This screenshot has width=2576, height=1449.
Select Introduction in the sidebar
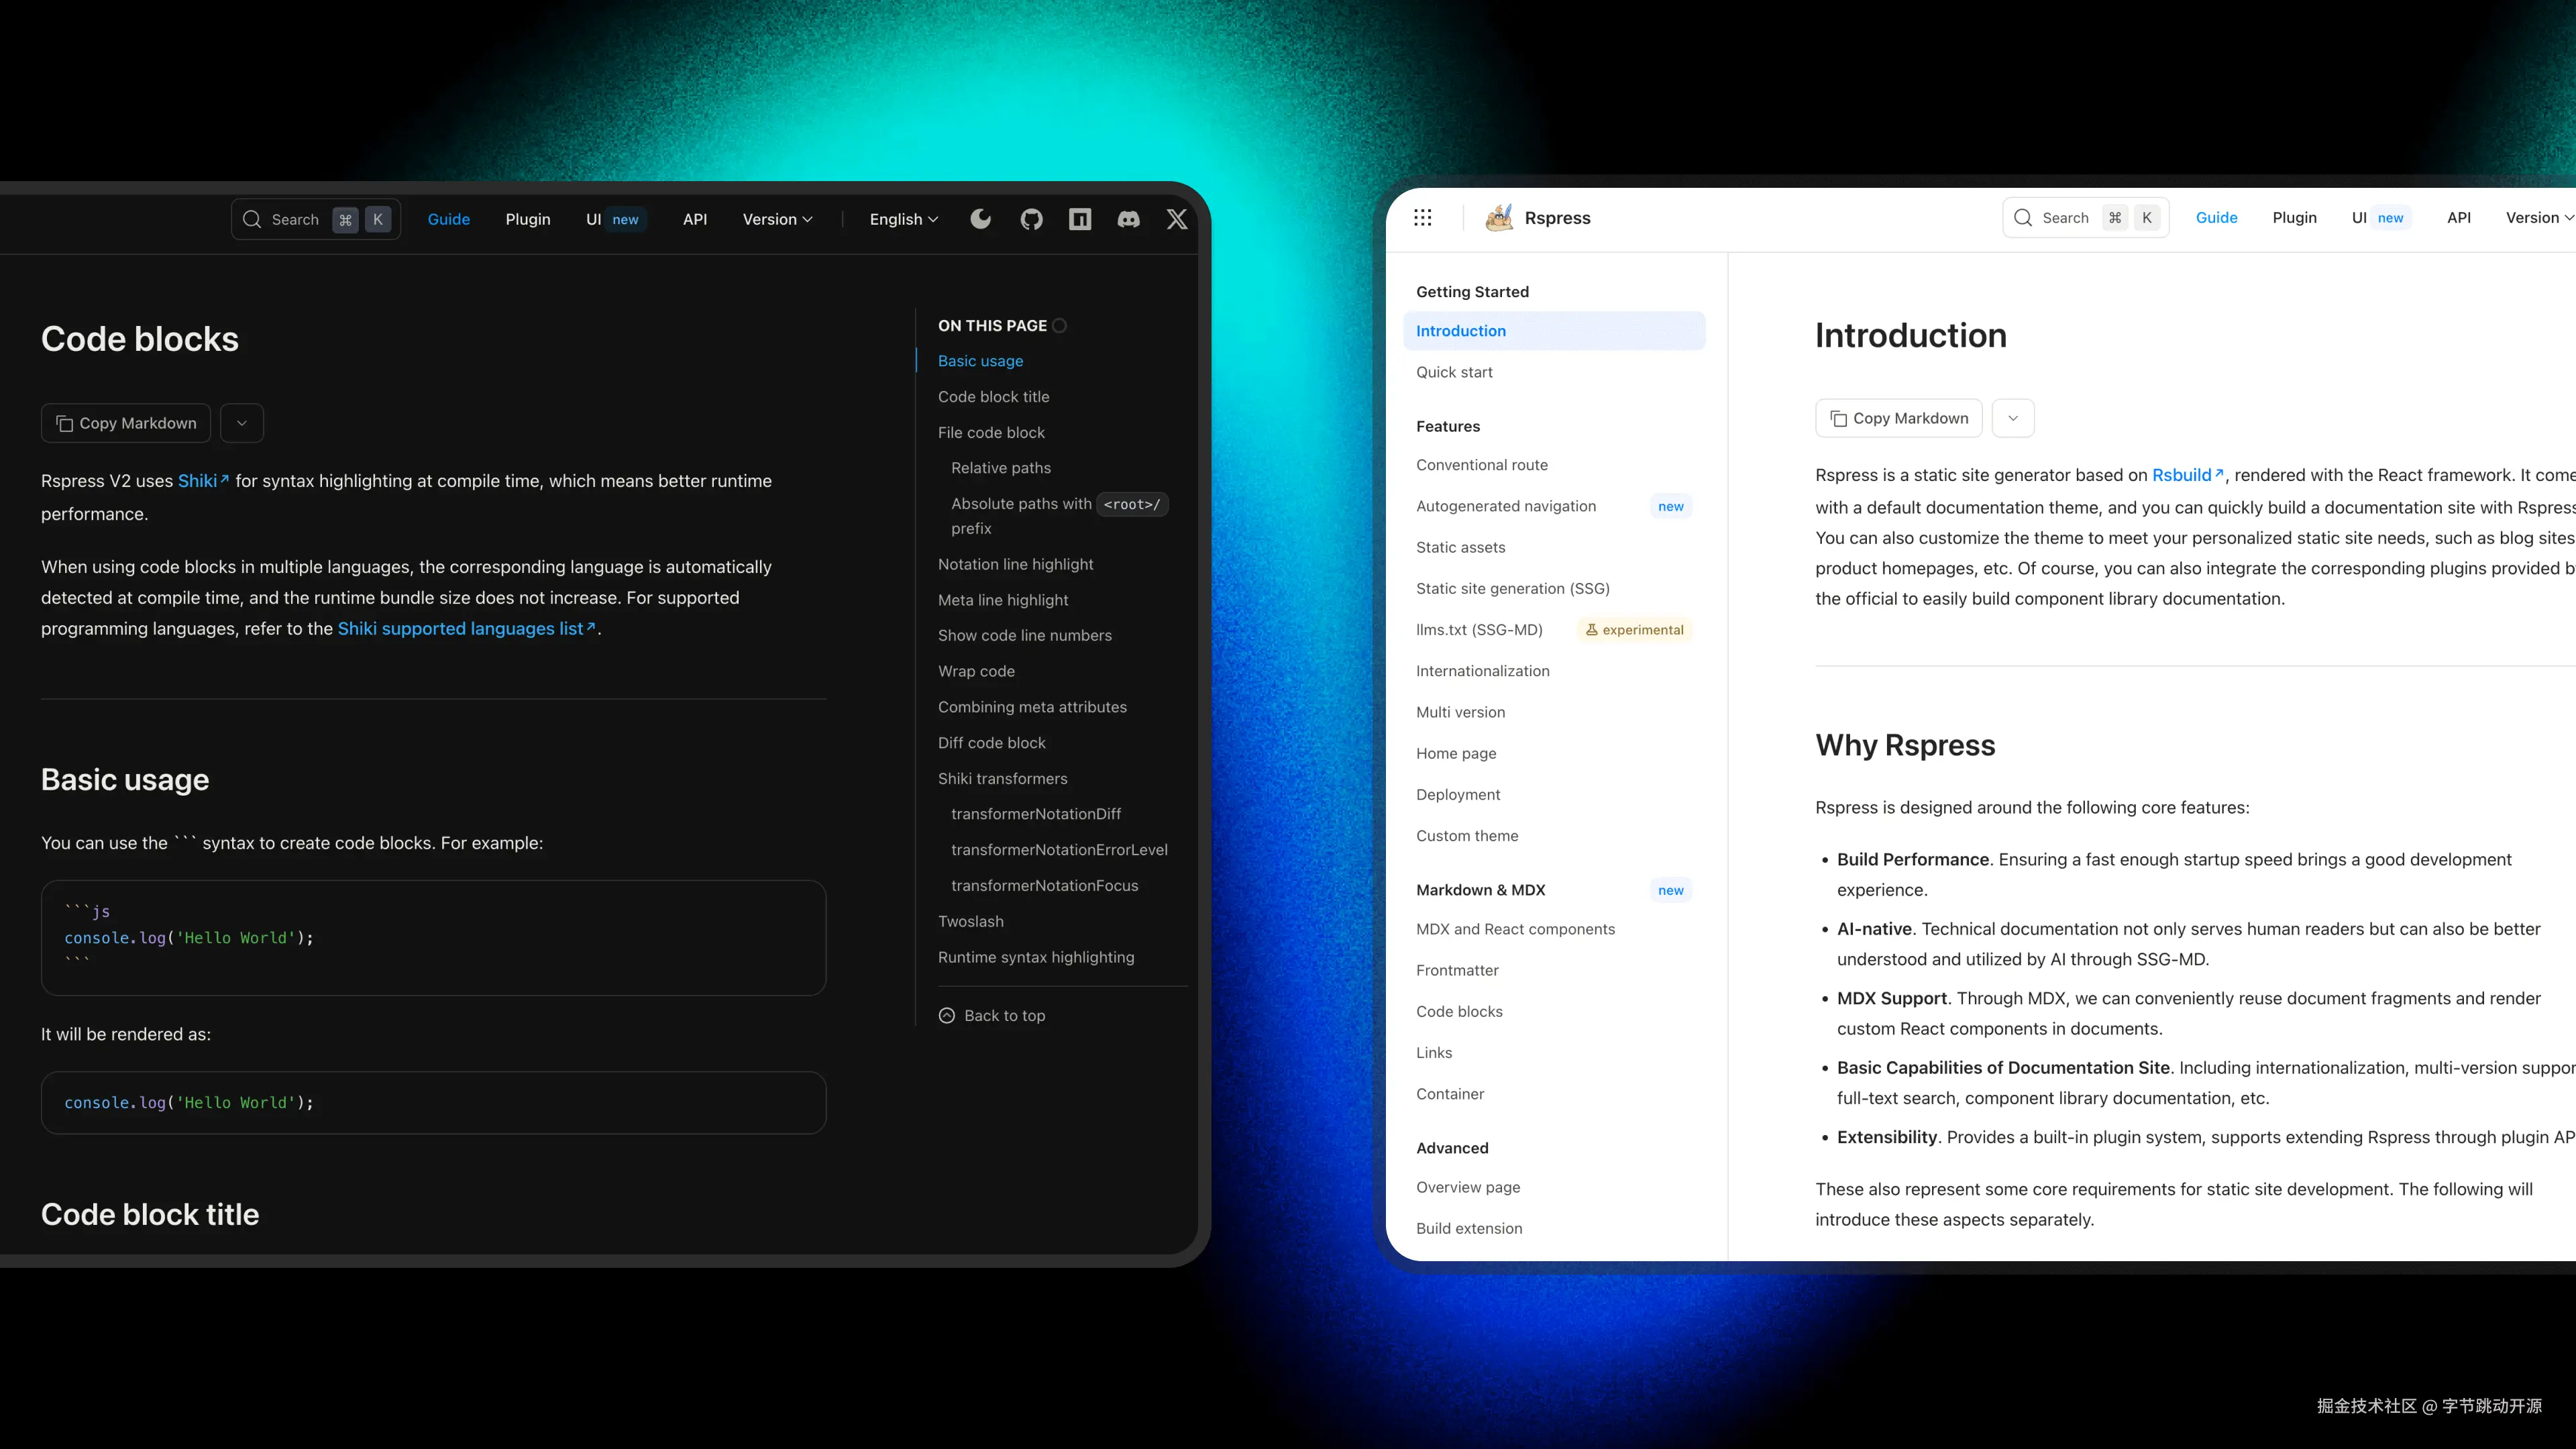coord(1555,331)
